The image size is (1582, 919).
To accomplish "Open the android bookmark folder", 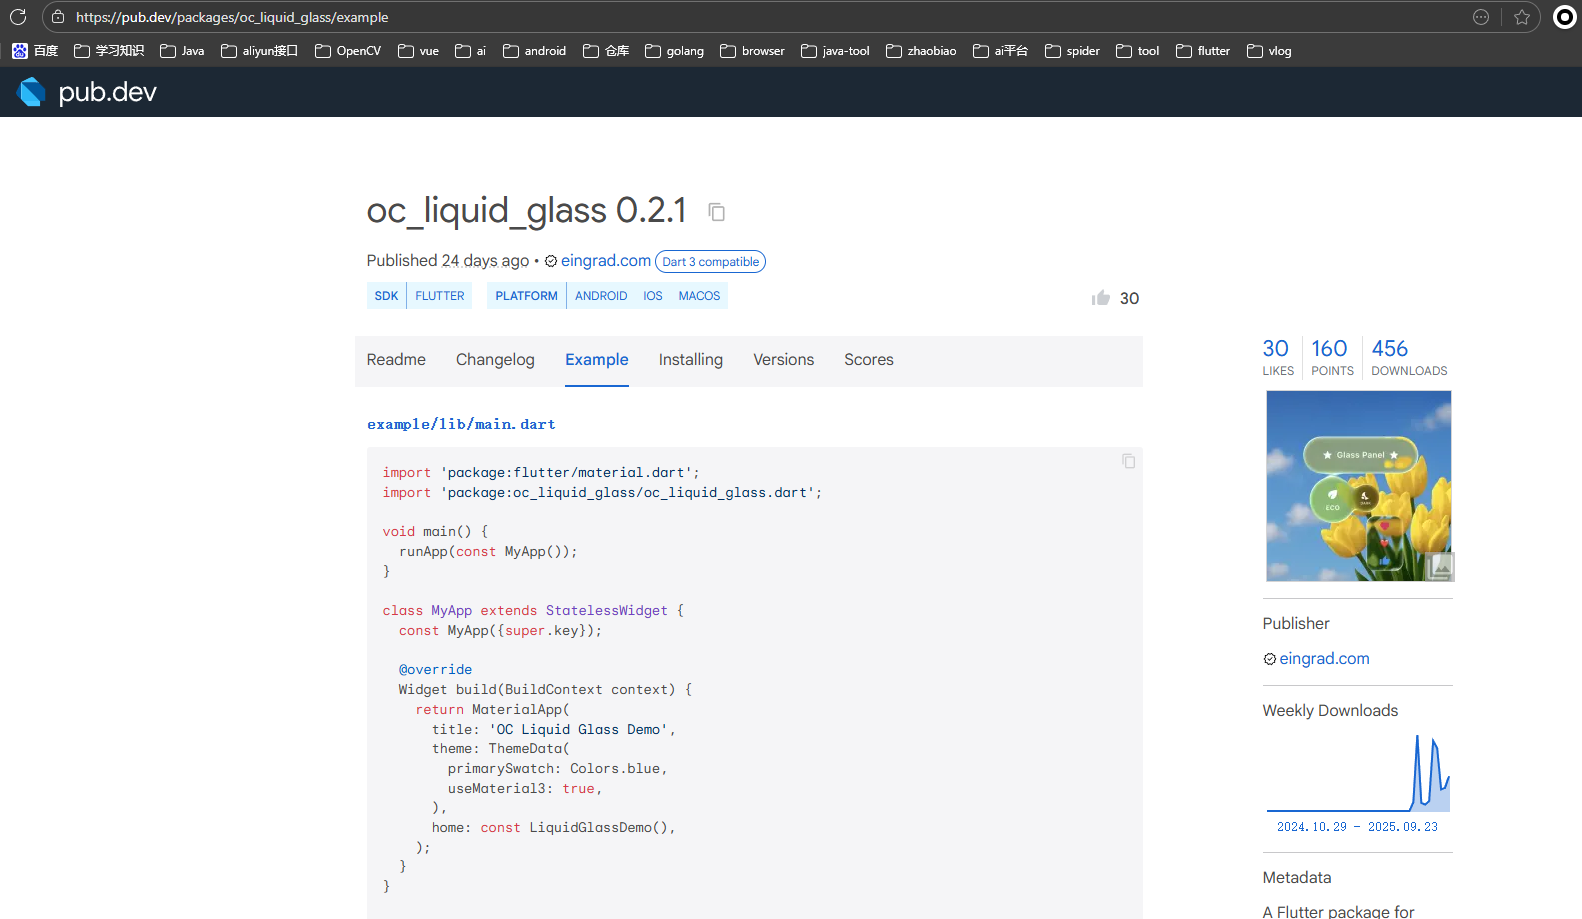I will click(534, 51).
